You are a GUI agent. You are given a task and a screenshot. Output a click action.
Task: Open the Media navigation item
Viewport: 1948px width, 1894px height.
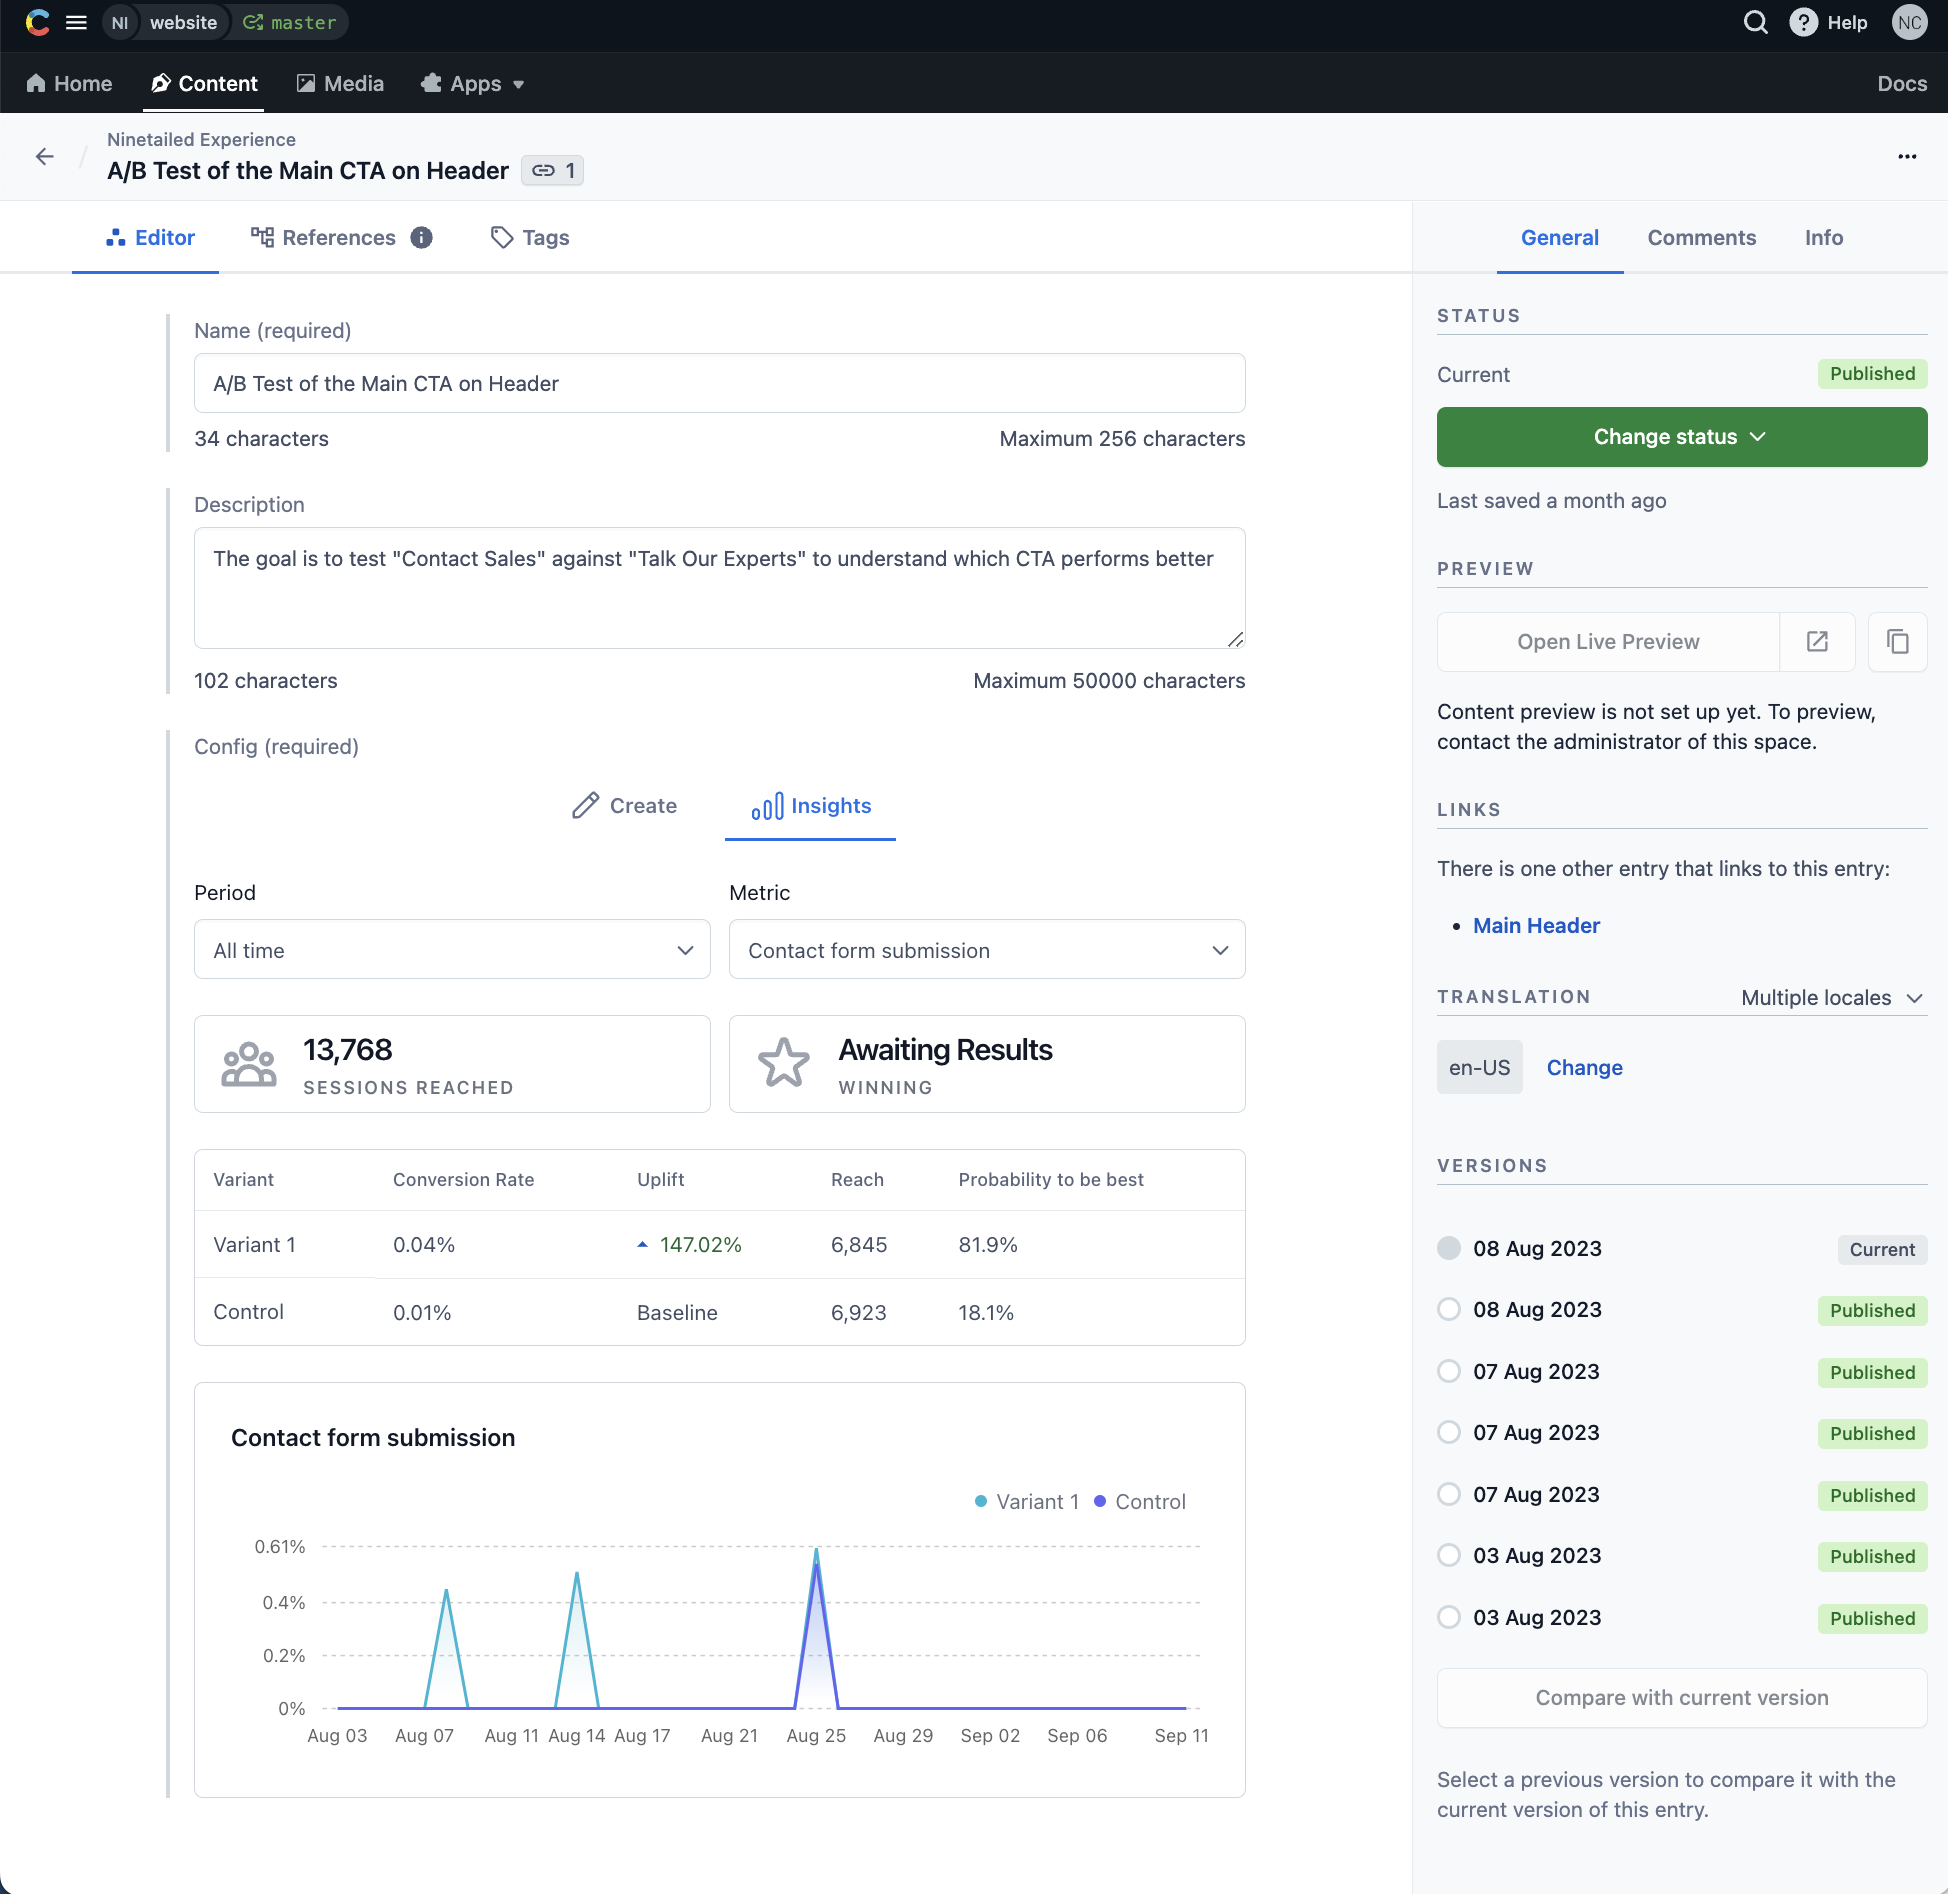(x=340, y=84)
